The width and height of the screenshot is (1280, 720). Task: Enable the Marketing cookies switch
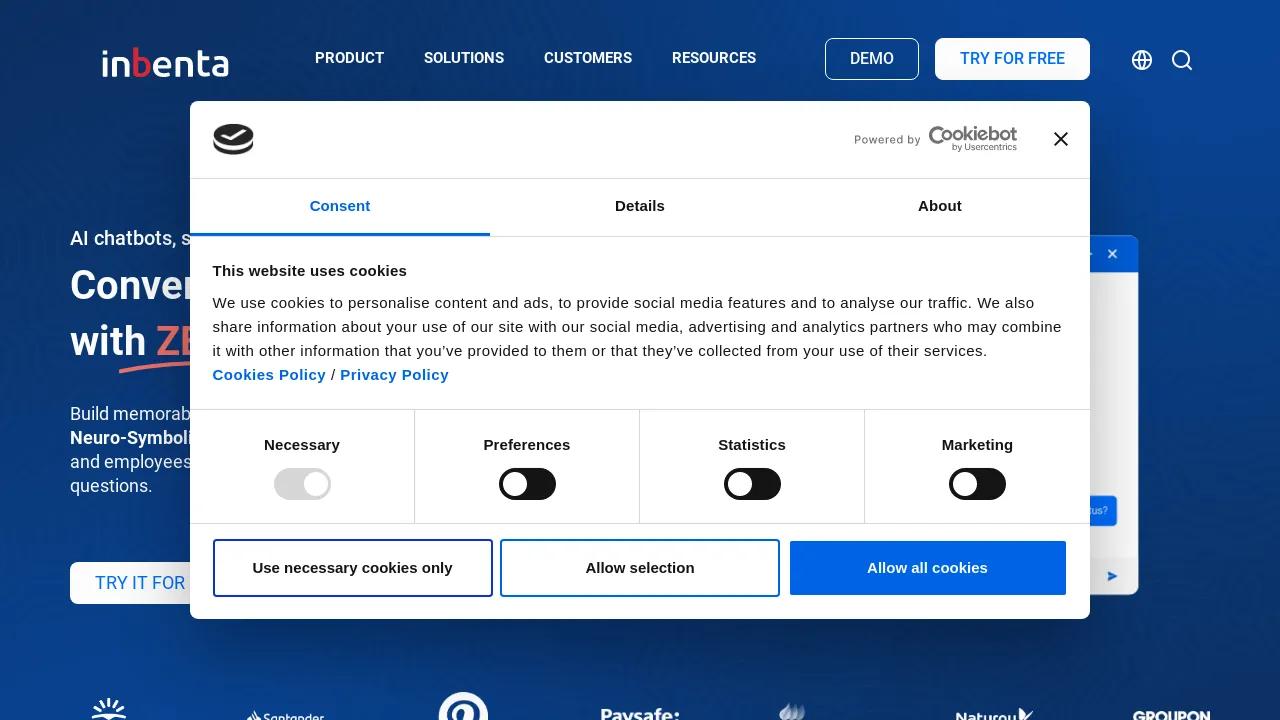coord(977,484)
